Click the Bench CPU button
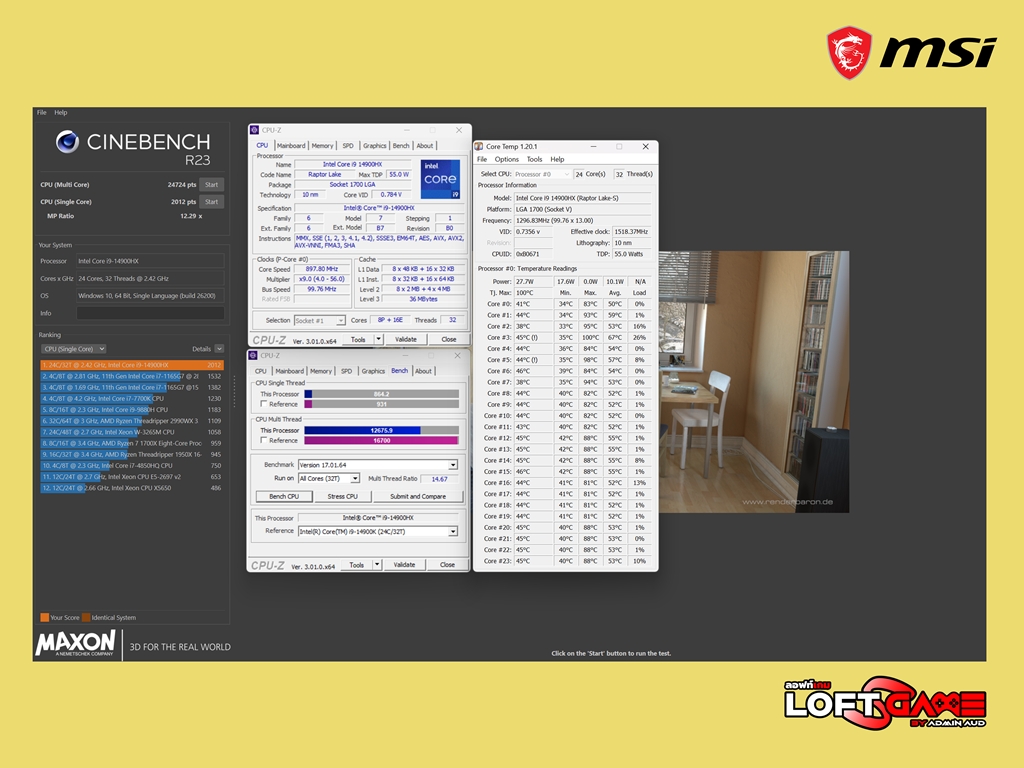The width and height of the screenshot is (1024, 768). point(284,496)
